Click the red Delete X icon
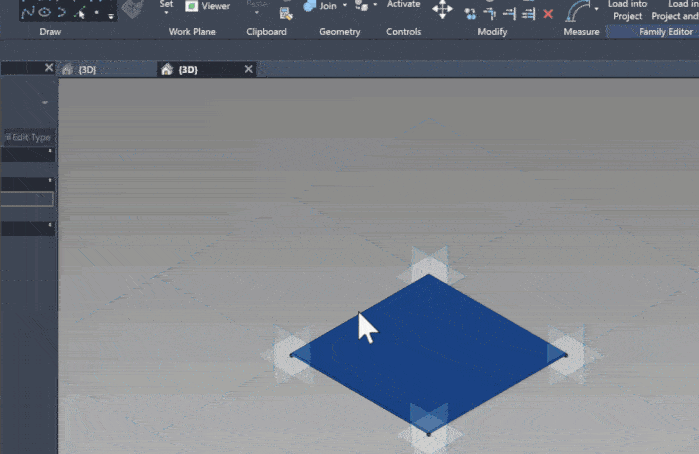 click(x=548, y=14)
